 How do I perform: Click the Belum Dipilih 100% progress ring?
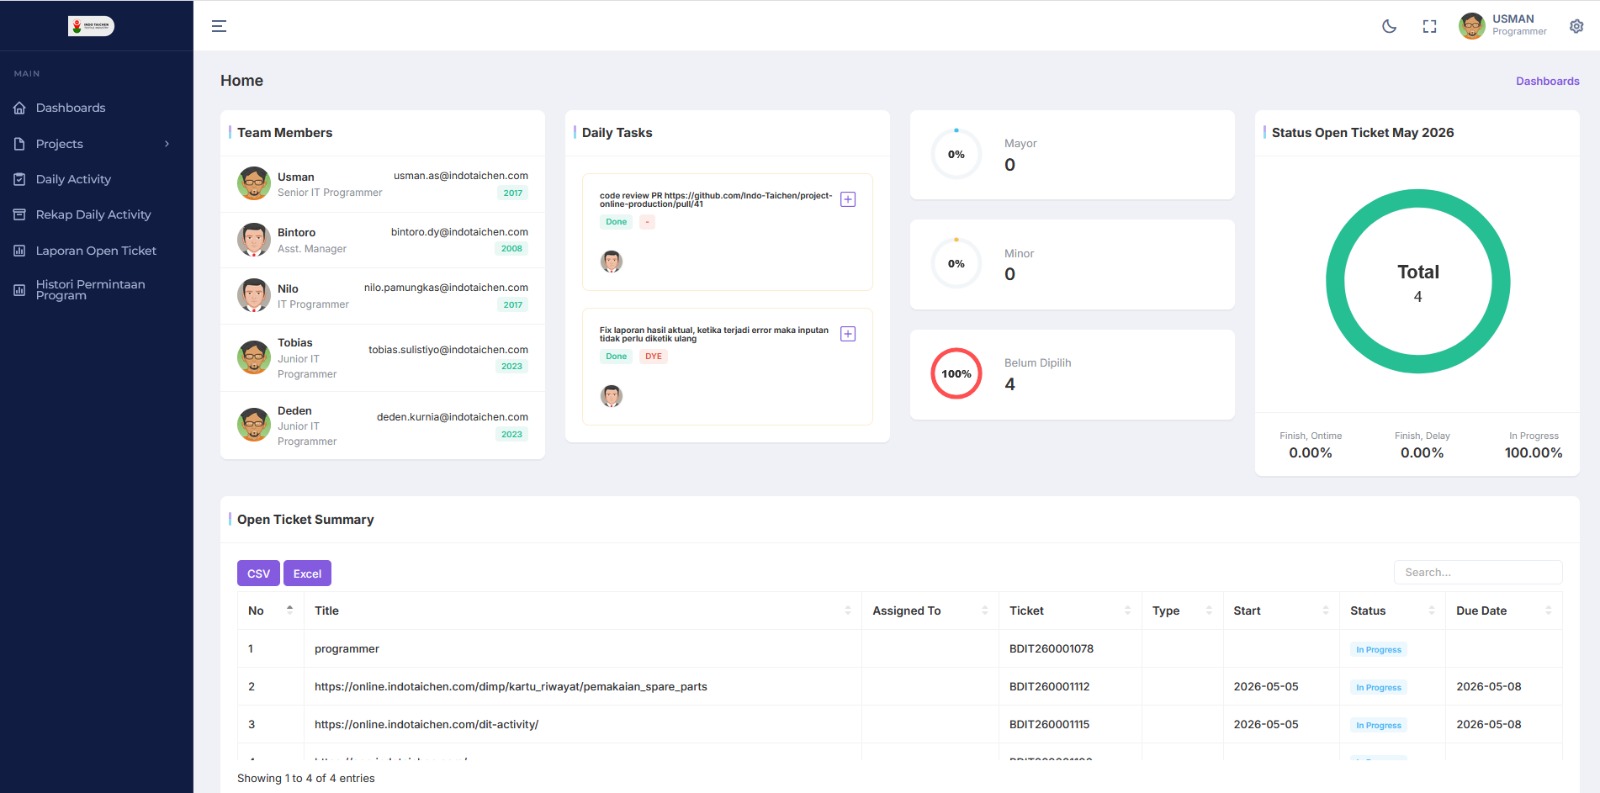pos(956,374)
